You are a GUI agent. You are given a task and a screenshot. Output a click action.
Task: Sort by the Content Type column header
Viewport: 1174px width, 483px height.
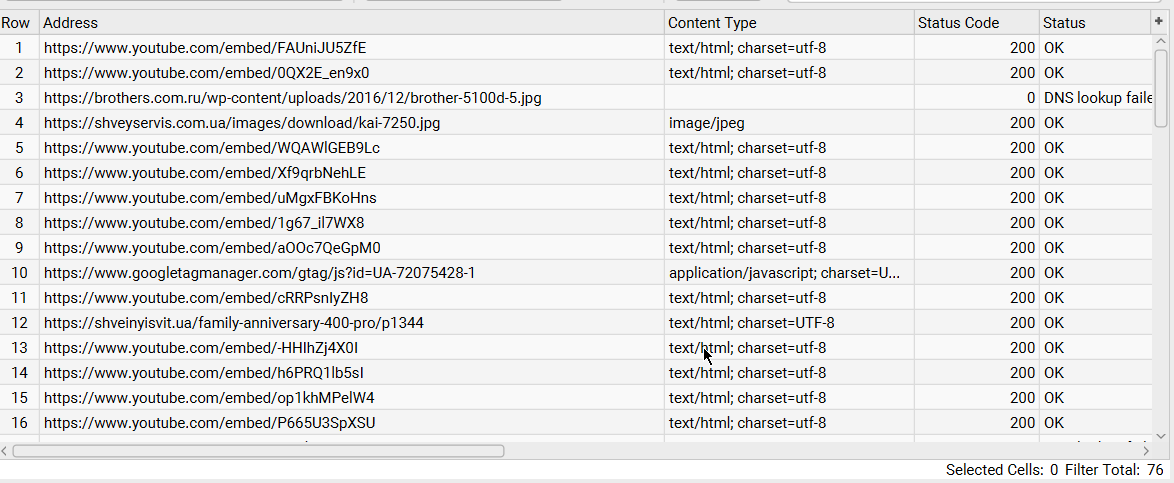[789, 23]
